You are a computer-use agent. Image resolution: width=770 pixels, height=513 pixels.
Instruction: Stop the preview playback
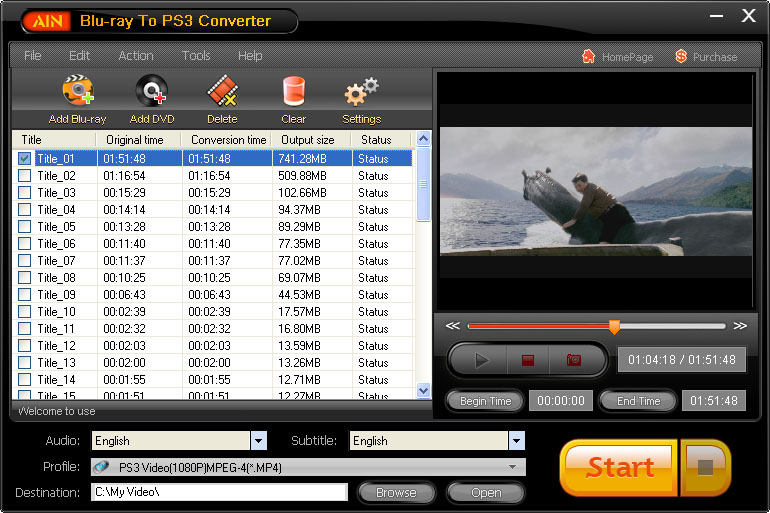528,360
